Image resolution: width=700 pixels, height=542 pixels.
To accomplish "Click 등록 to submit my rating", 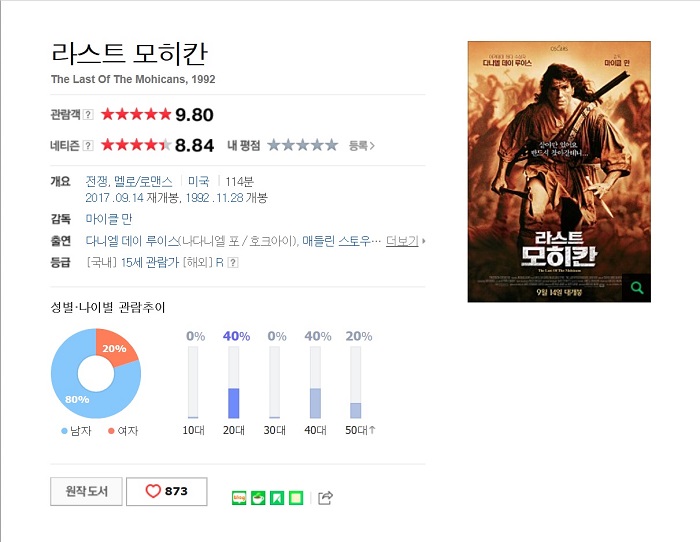I will tap(362, 146).
